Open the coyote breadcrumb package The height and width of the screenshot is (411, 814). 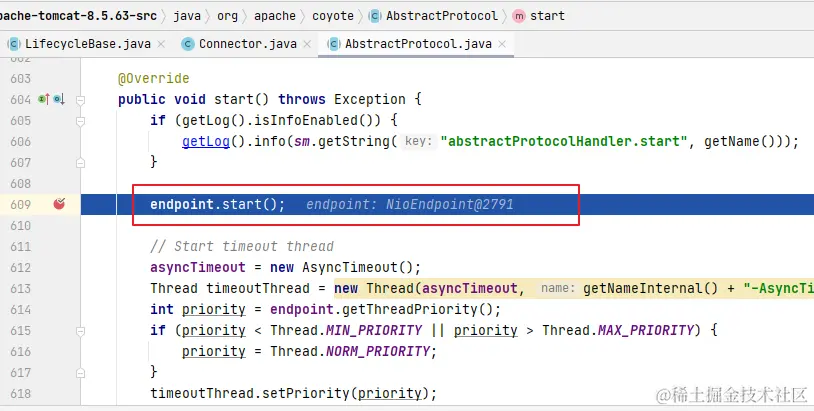pos(333,16)
